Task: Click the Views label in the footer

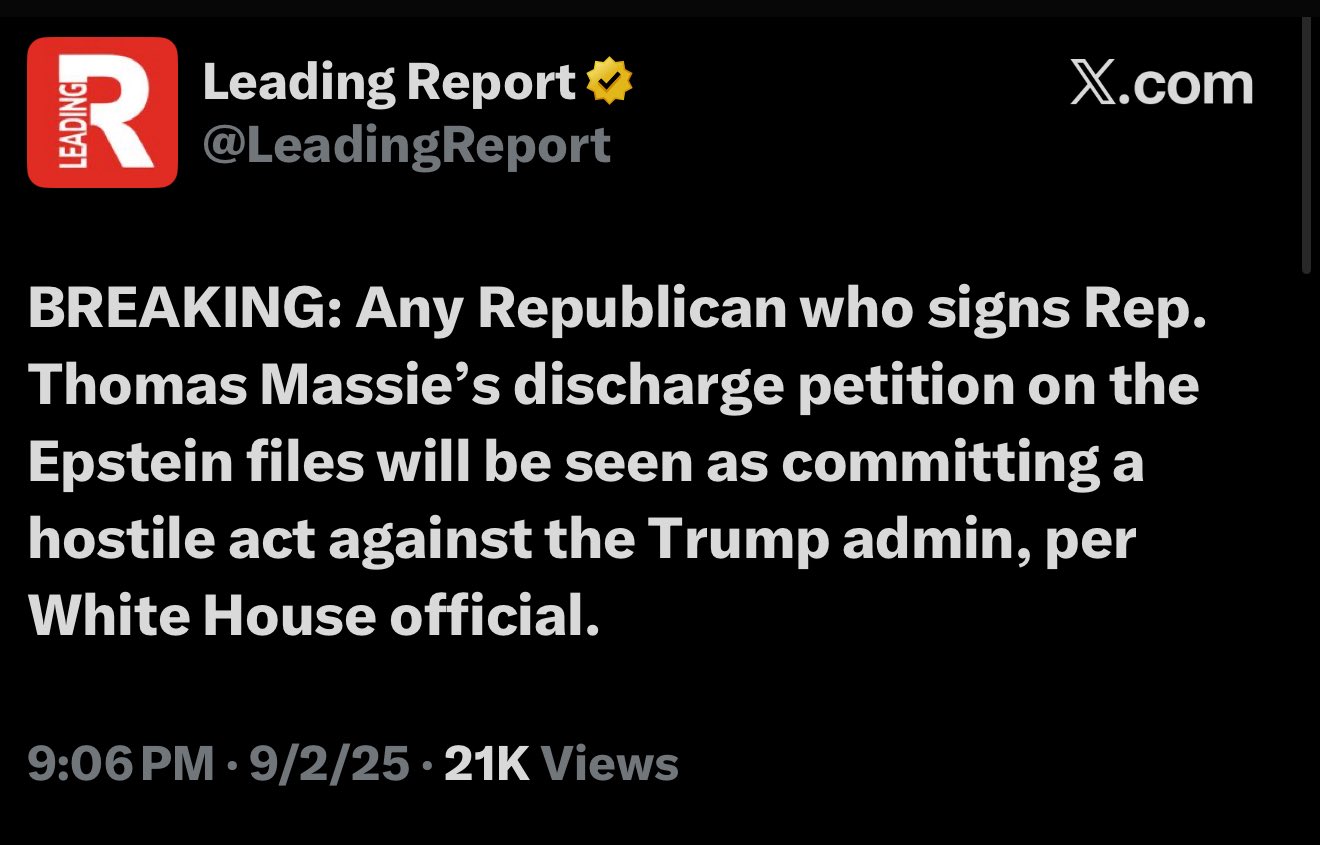Action: tap(610, 765)
